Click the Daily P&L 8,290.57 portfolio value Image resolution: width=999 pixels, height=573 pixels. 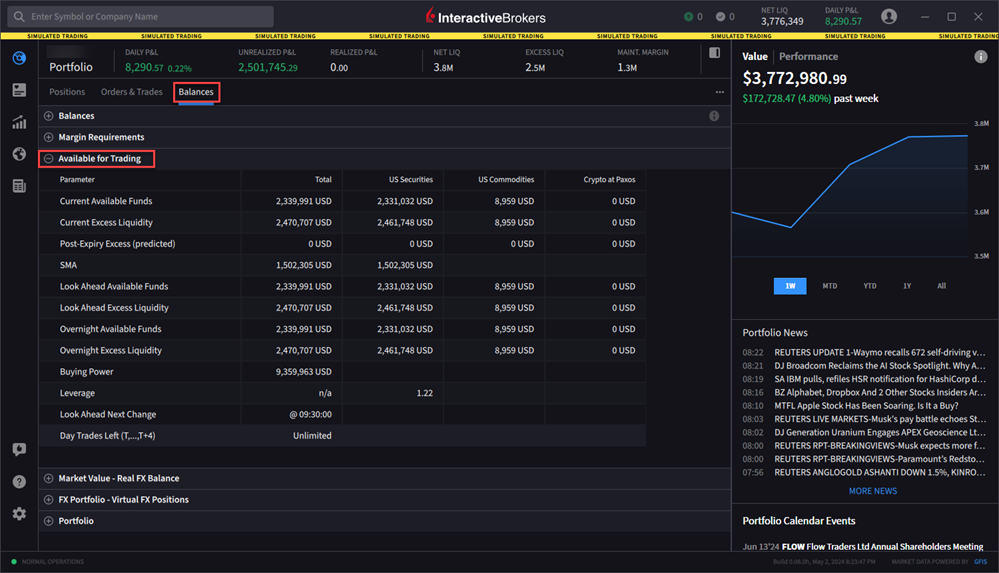144,67
